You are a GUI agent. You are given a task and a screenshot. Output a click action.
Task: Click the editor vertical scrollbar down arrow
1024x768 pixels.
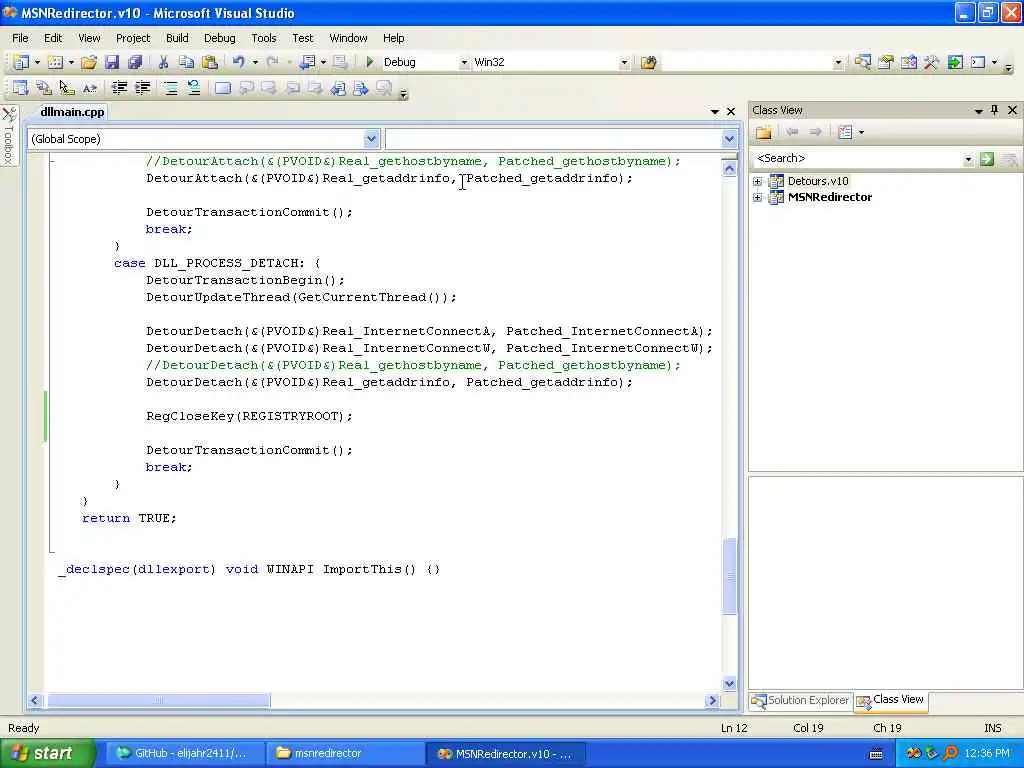tap(729, 684)
